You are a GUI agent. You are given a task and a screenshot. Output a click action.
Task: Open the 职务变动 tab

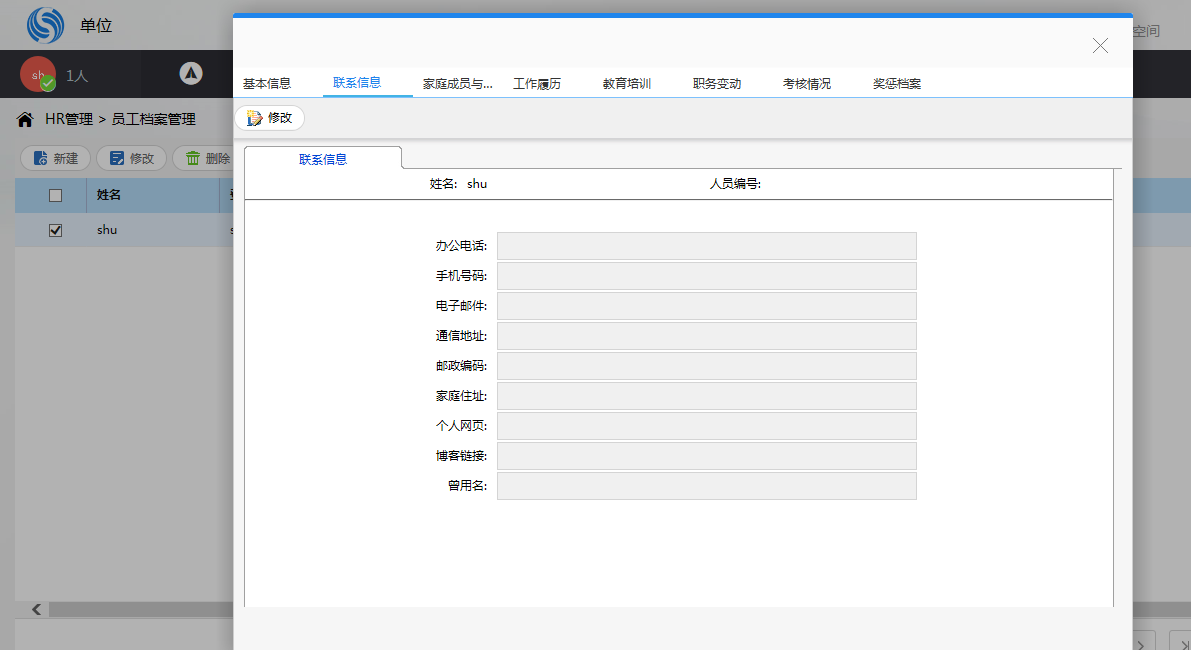pos(717,84)
